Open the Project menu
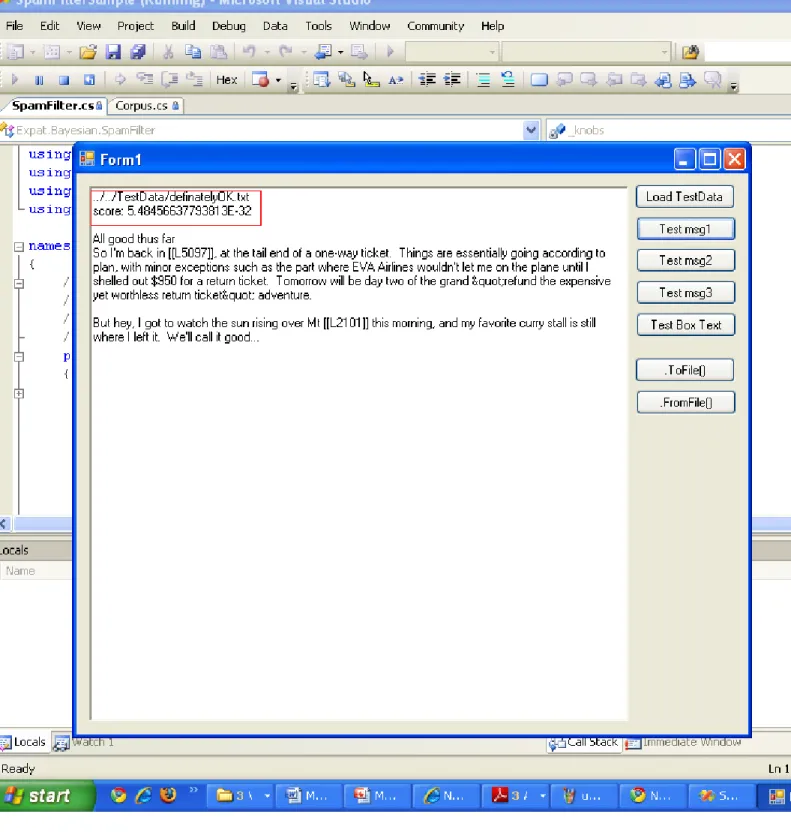 135,26
